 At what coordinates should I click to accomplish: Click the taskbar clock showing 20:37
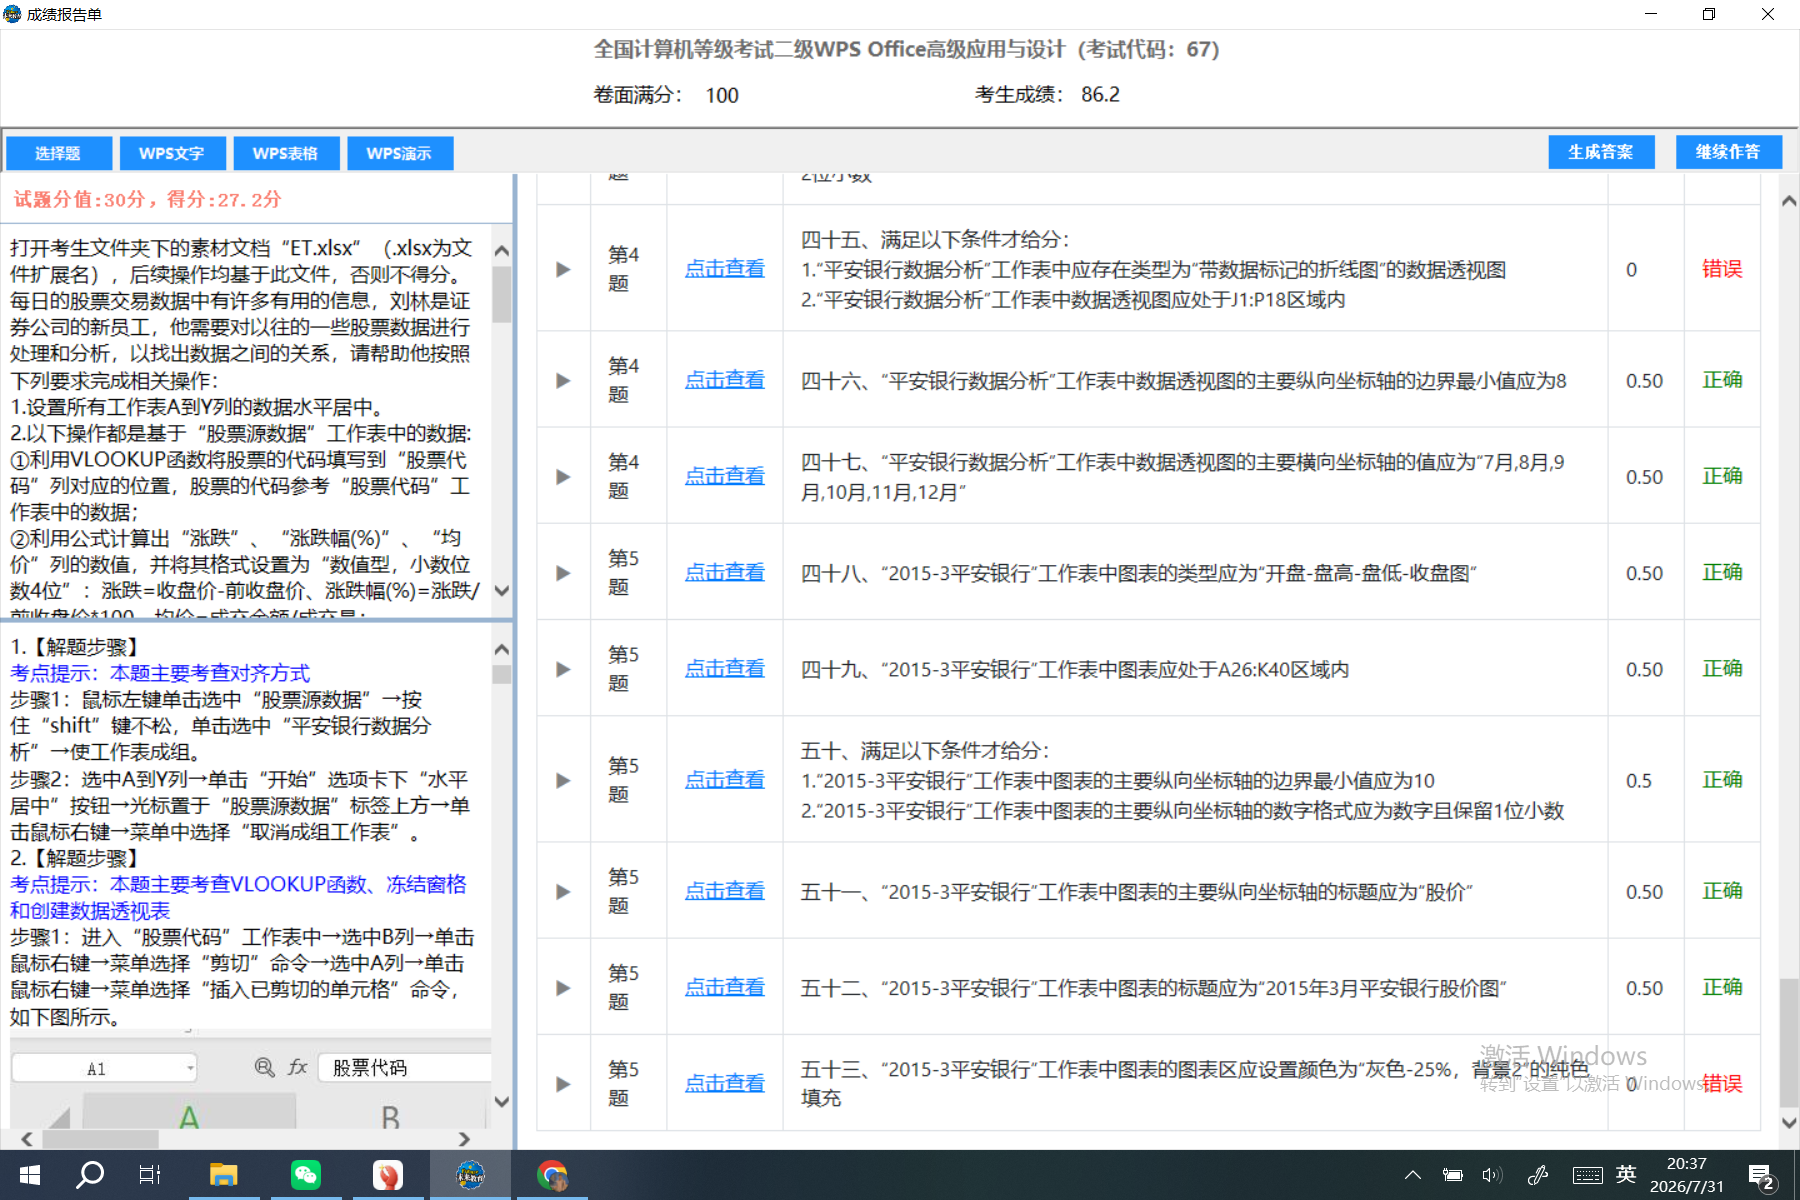click(x=1687, y=1175)
